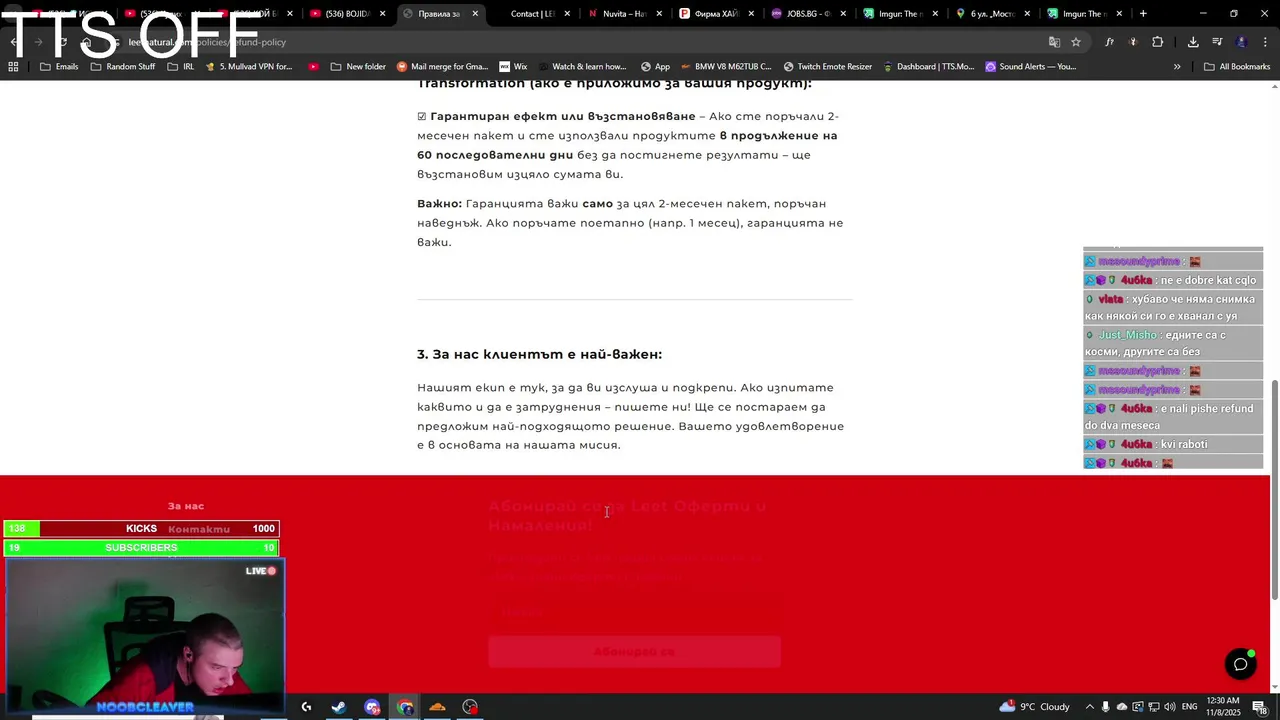Expand the New folder bookmark folder

tap(357, 67)
